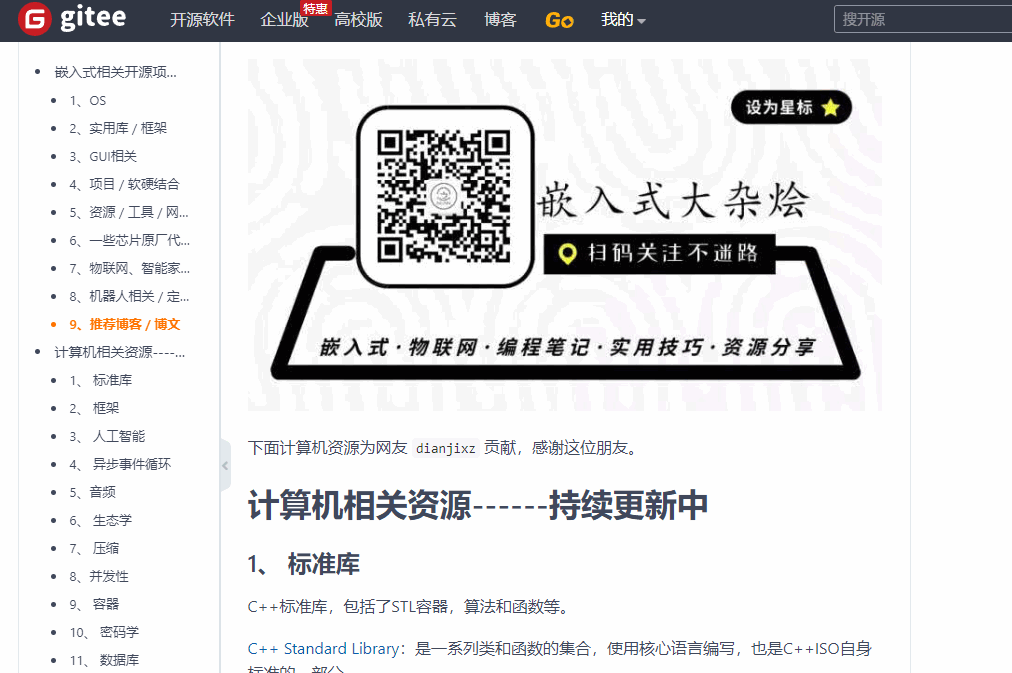Click the 设为星标 star badge
This screenshot has width=1012, height=673.
point(791,108)
